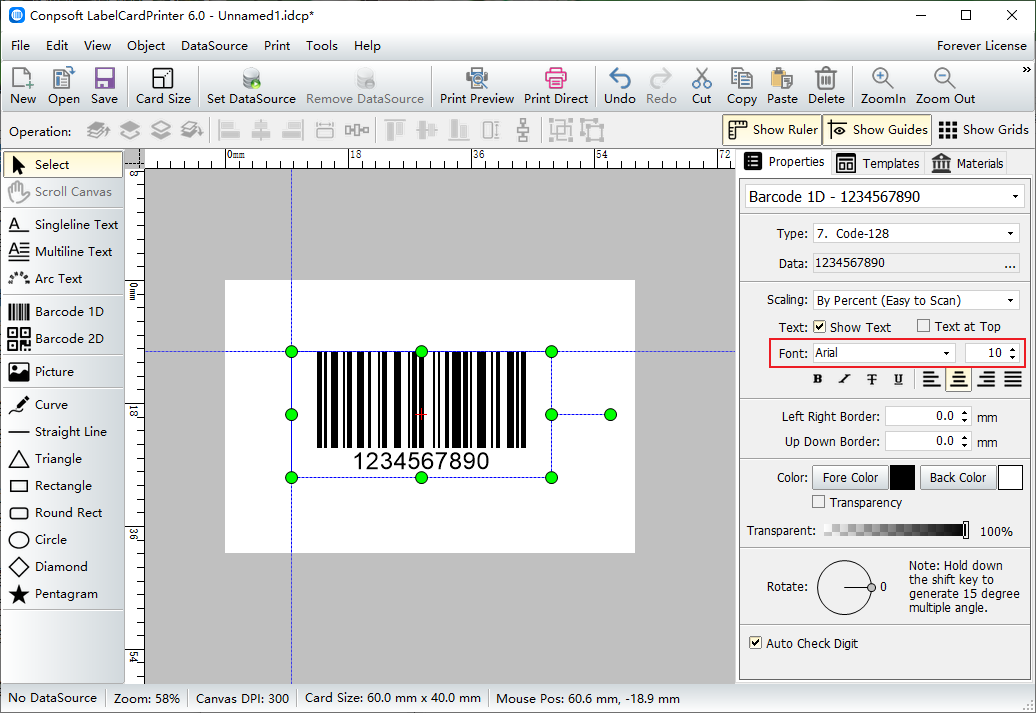This screenshot has height=713, width=1036.
Task: Open the Data editor ellipsis button
Action: coord(1010,264)
